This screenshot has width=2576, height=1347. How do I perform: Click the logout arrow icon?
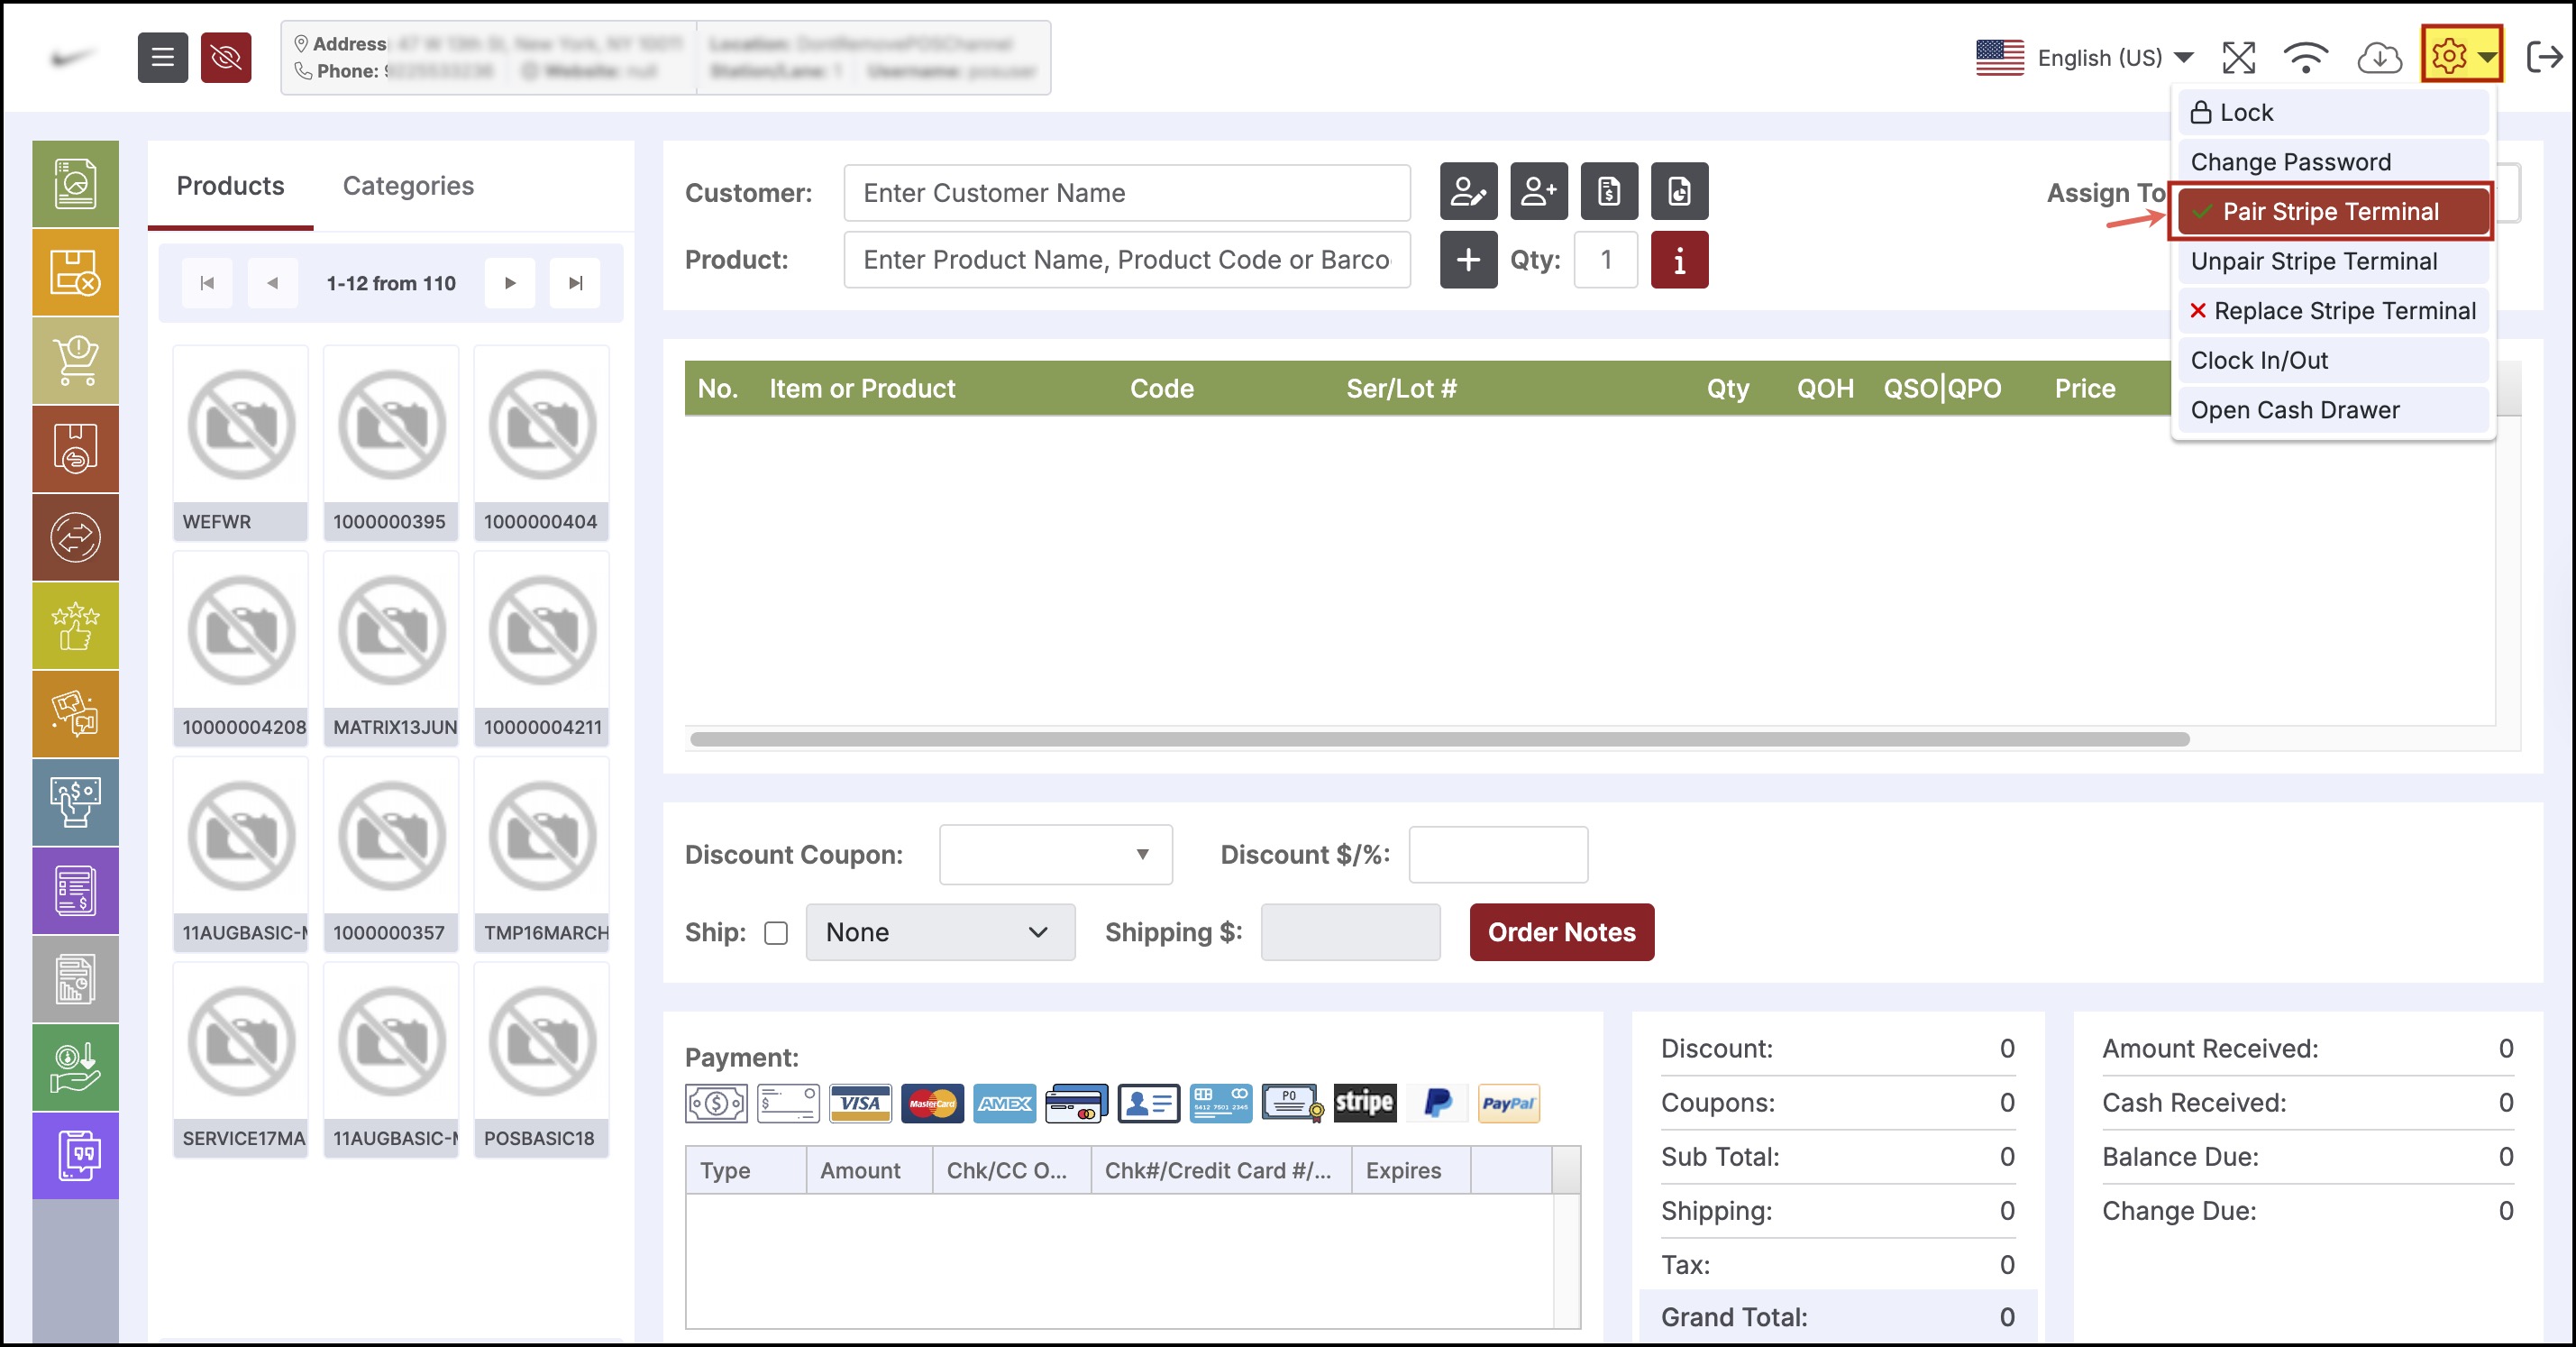(2543, 57)
